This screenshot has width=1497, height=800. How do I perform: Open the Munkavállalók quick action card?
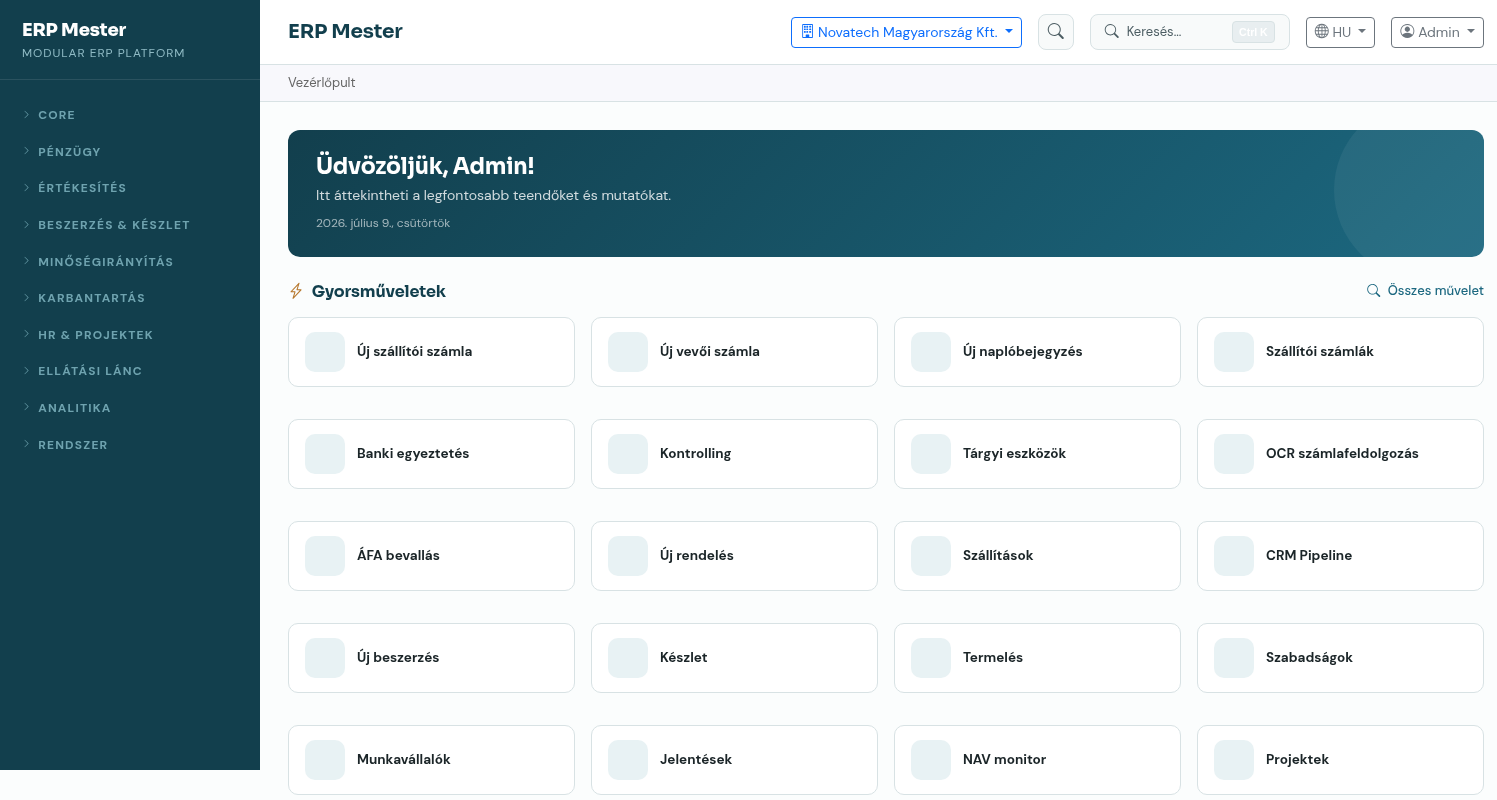(x=431, y=760)
